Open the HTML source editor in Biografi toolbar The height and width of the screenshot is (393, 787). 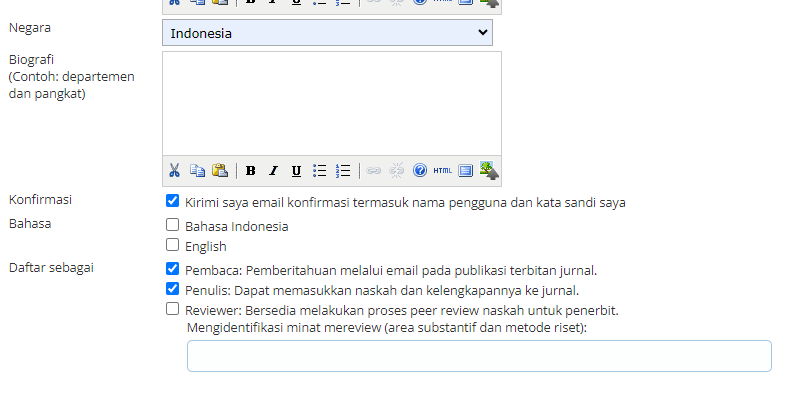point(442,171)
